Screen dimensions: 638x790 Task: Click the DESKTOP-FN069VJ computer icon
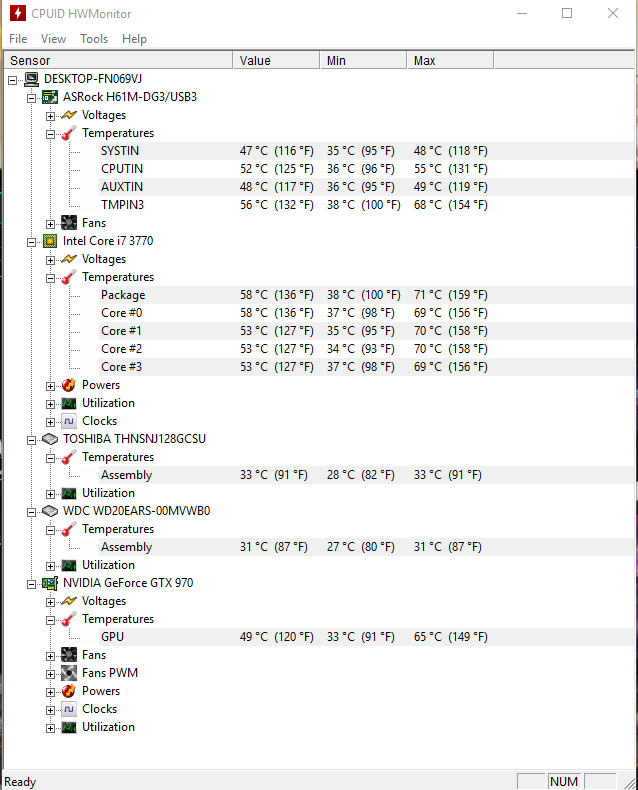(x=31, y=79)
